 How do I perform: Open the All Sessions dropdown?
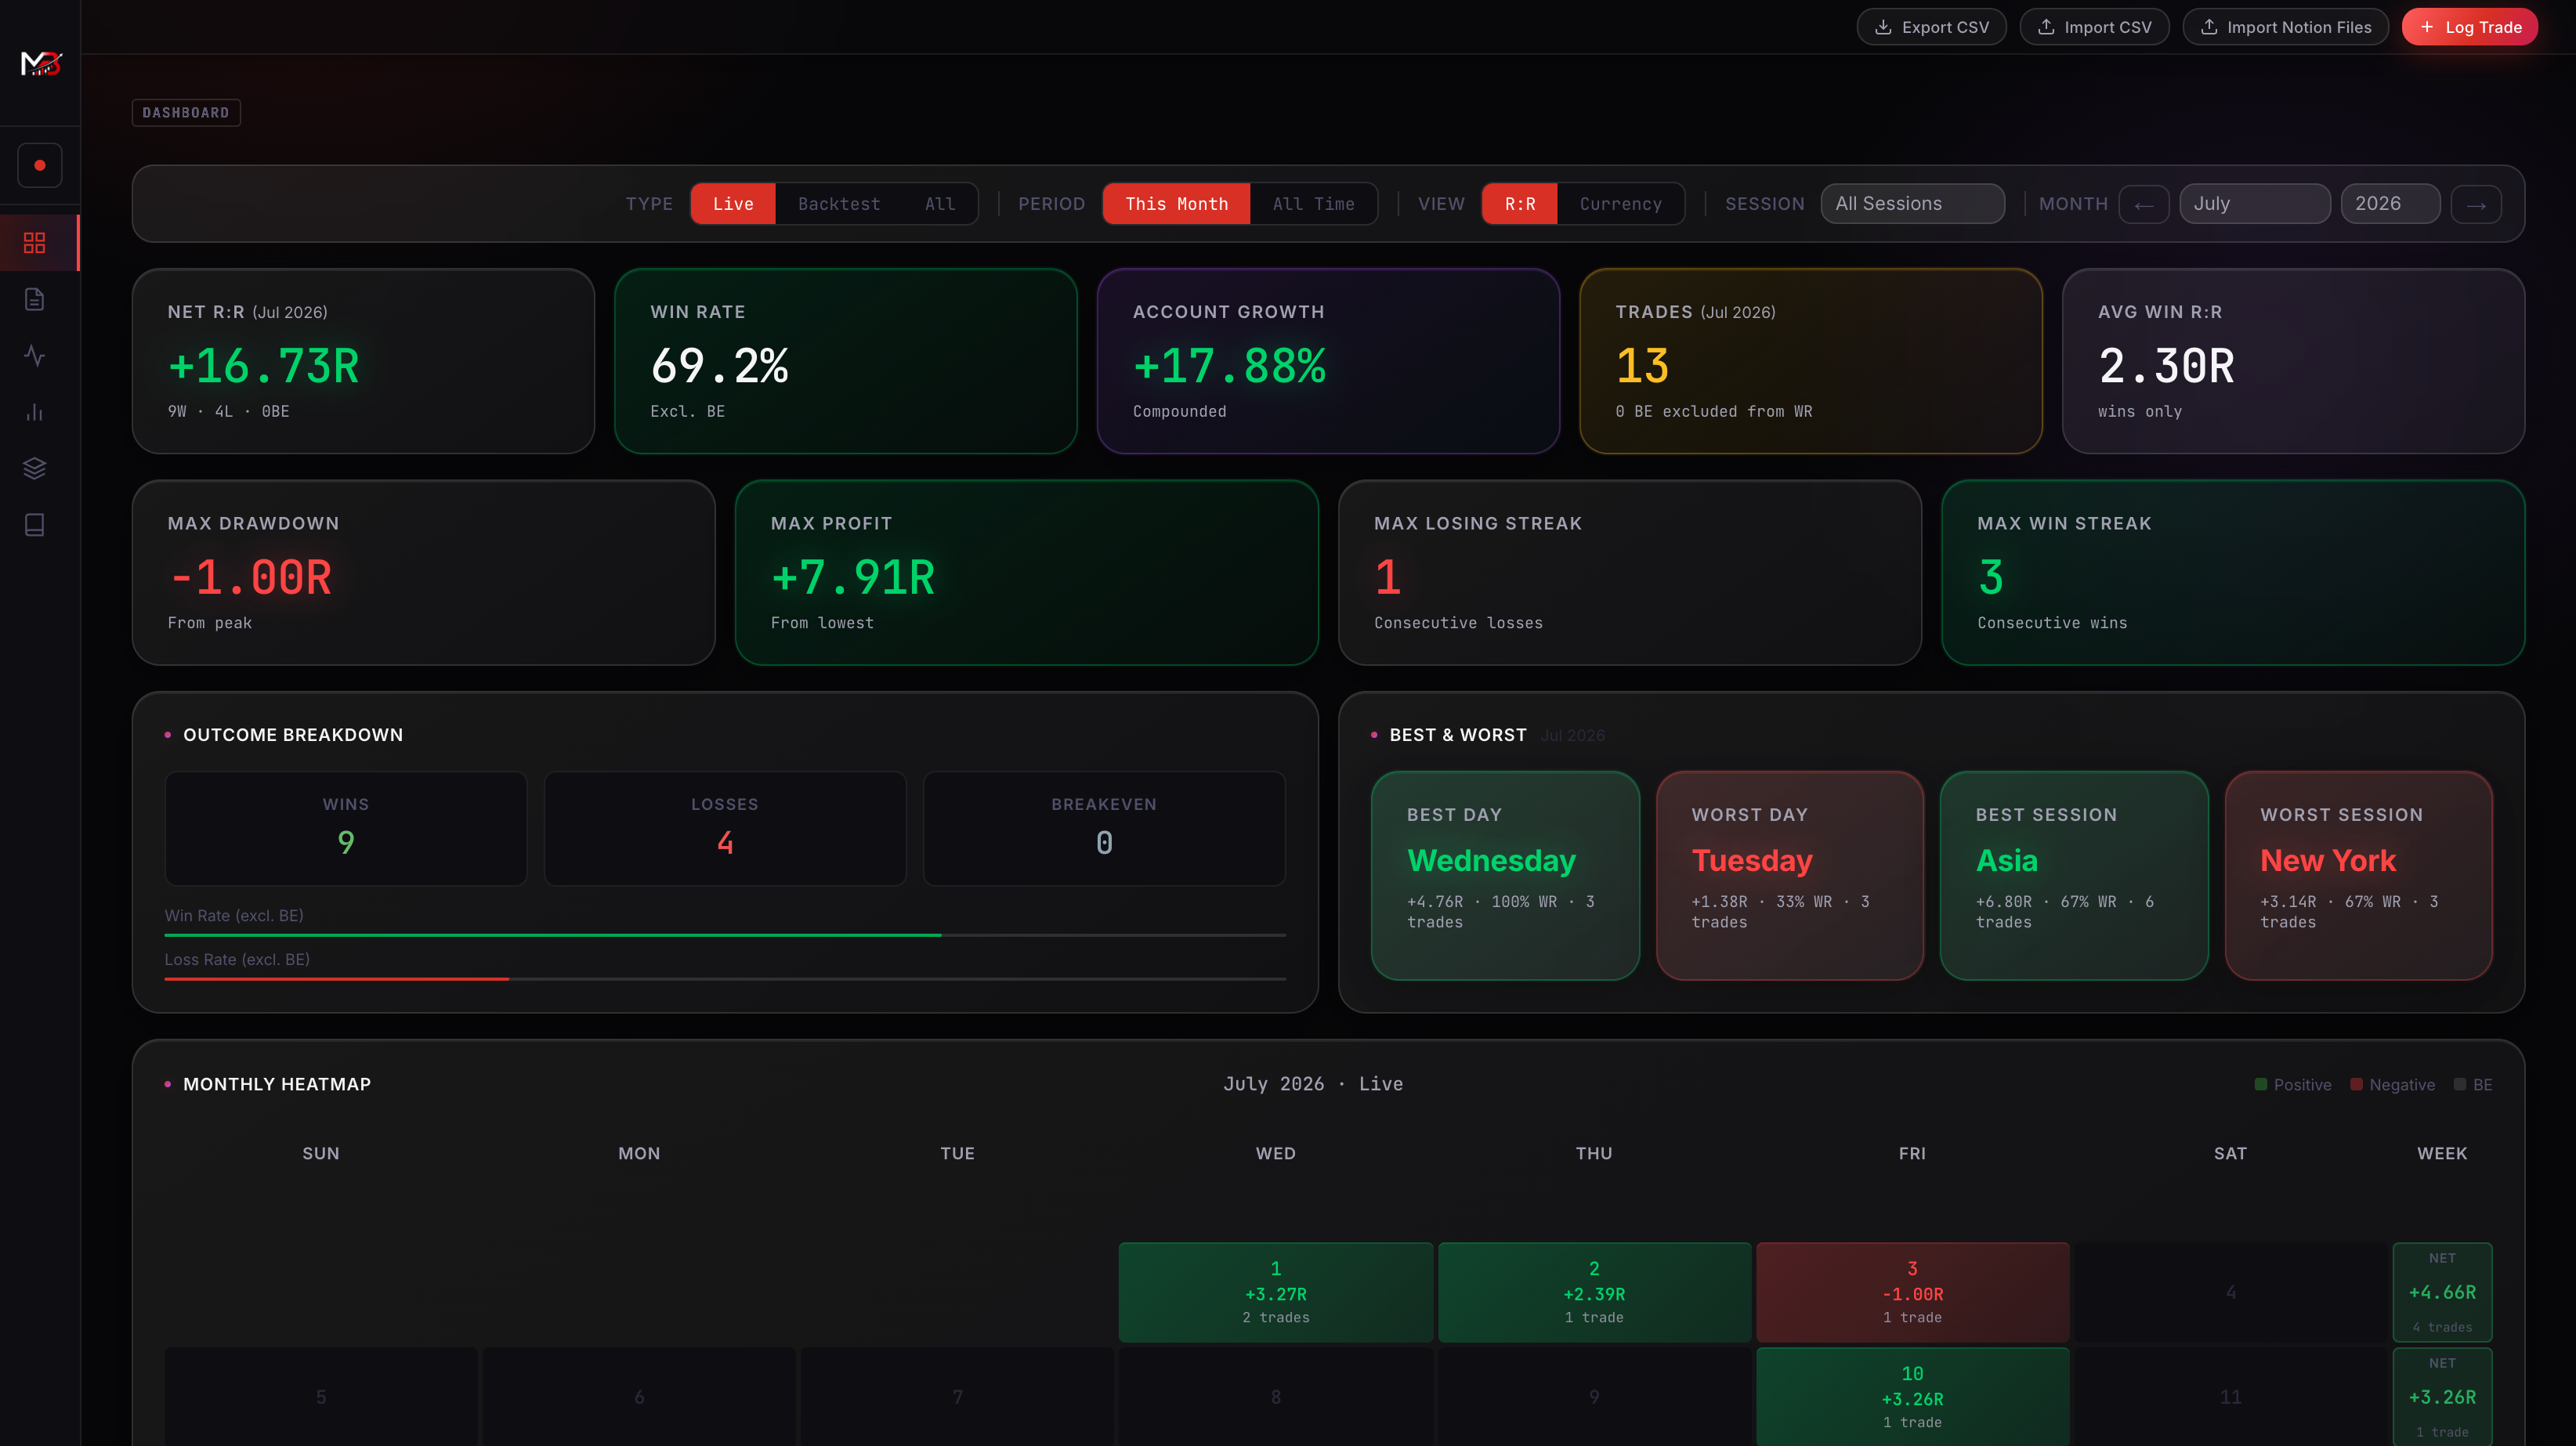click(1912, 204)
